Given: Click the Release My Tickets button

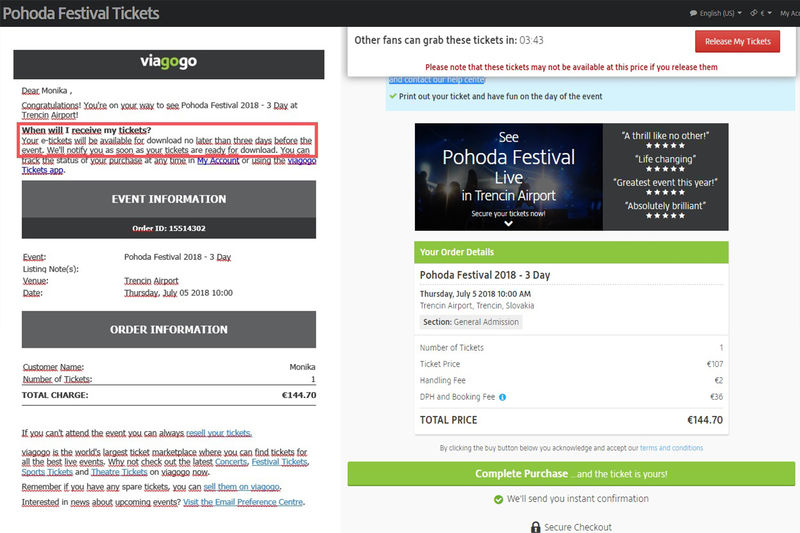Looking at the screenshot, I should pos(737,41).
